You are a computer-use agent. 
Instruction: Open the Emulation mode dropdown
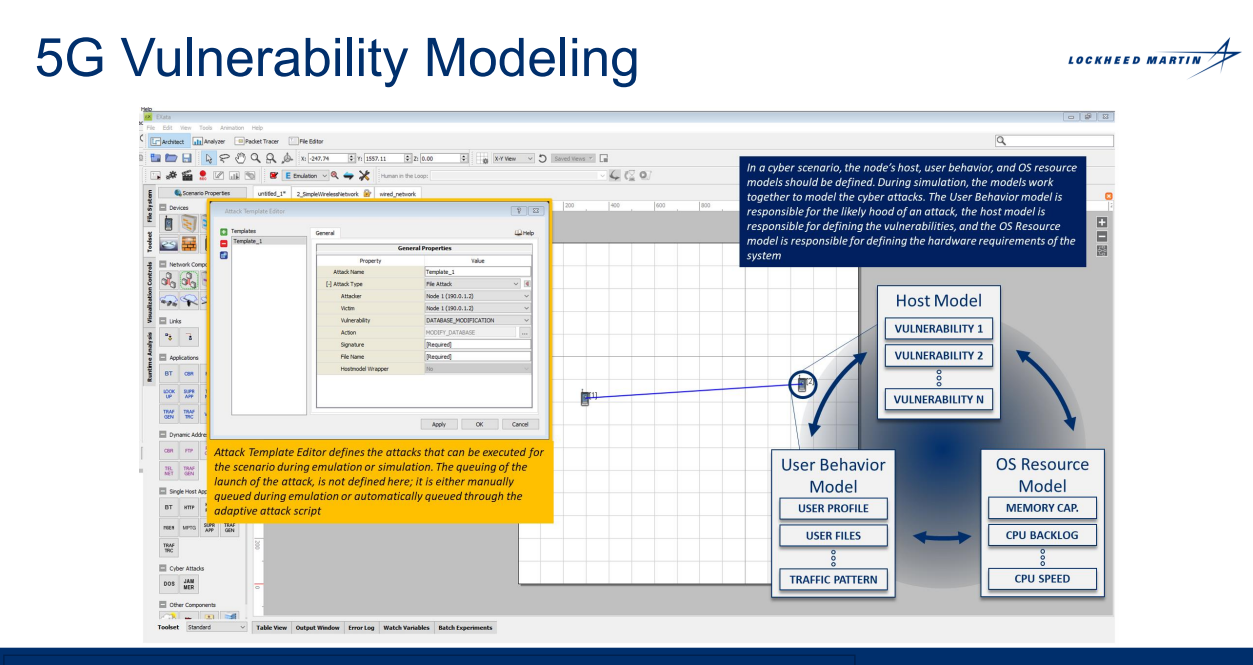(305, 175)
